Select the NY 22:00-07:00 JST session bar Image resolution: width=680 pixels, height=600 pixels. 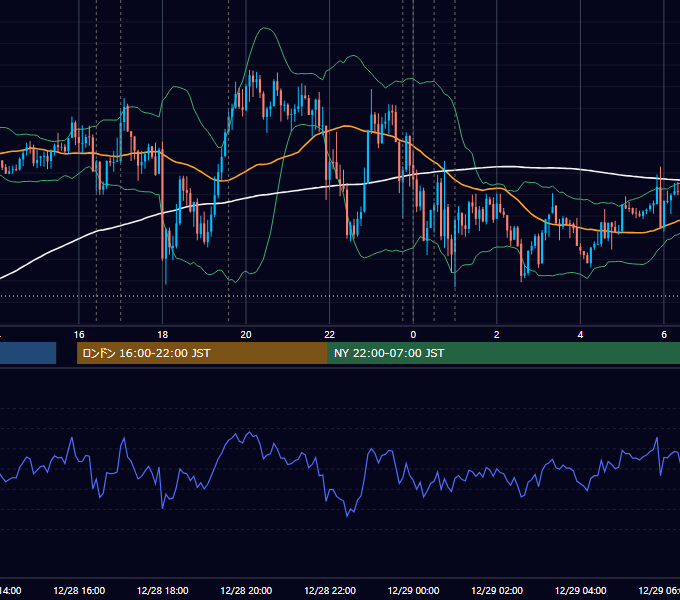[x=503, y=353]
